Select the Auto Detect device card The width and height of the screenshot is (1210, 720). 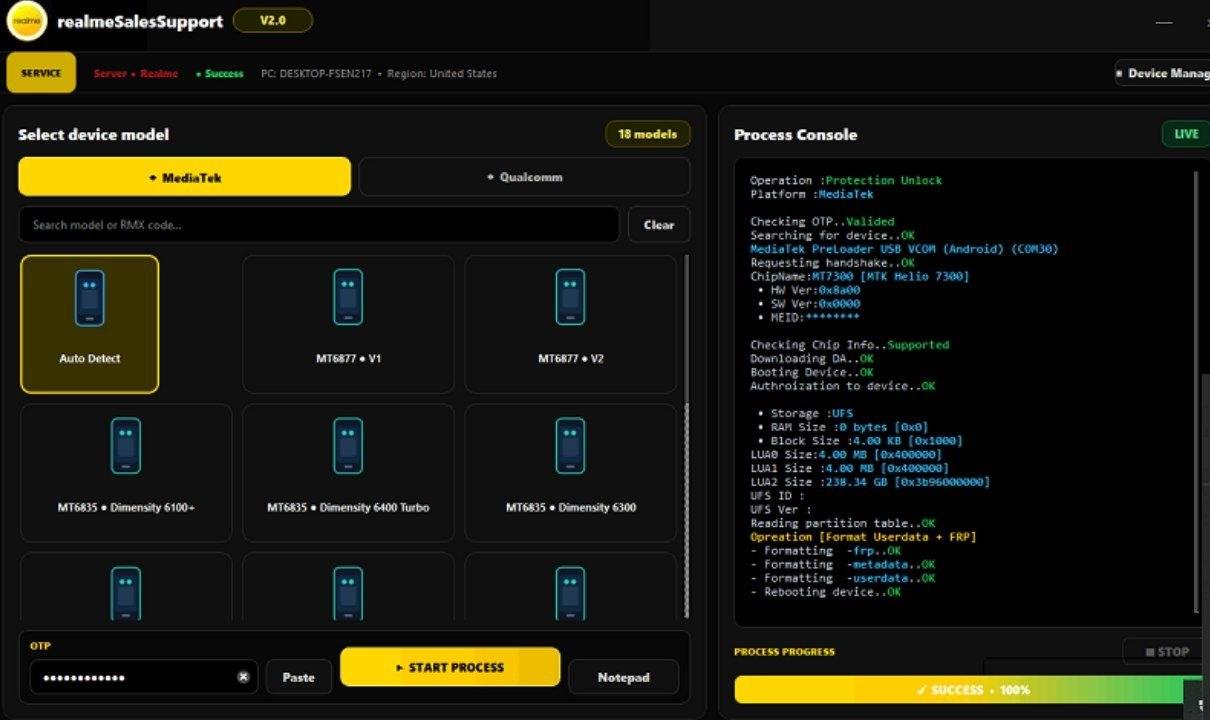89,324
